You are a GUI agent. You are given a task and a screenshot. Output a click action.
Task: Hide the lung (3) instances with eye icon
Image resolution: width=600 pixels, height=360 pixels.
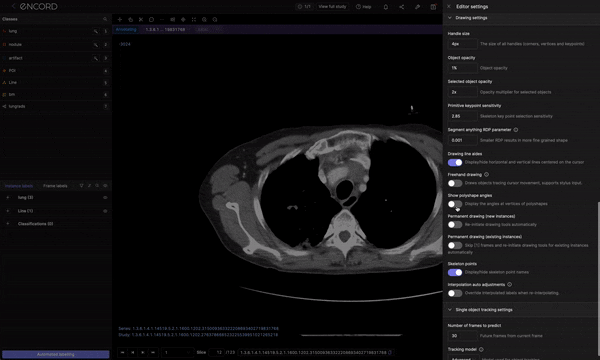(x=105, y=197)
